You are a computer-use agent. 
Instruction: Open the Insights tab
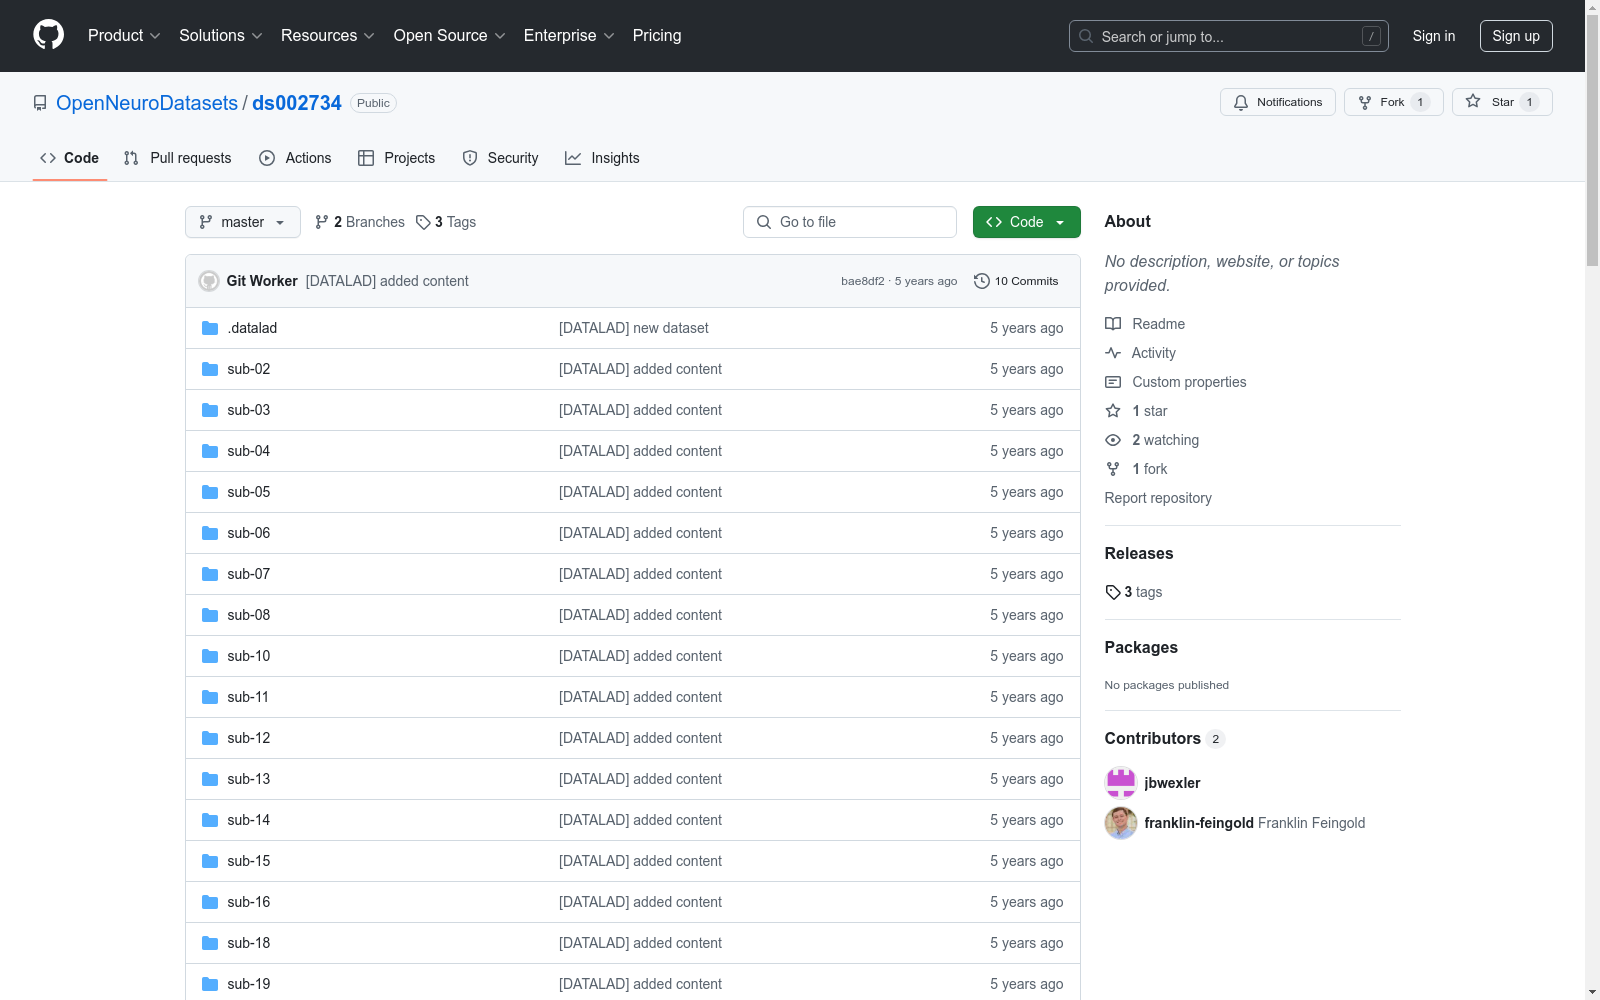pyautogui.click(x=602, y=158)
